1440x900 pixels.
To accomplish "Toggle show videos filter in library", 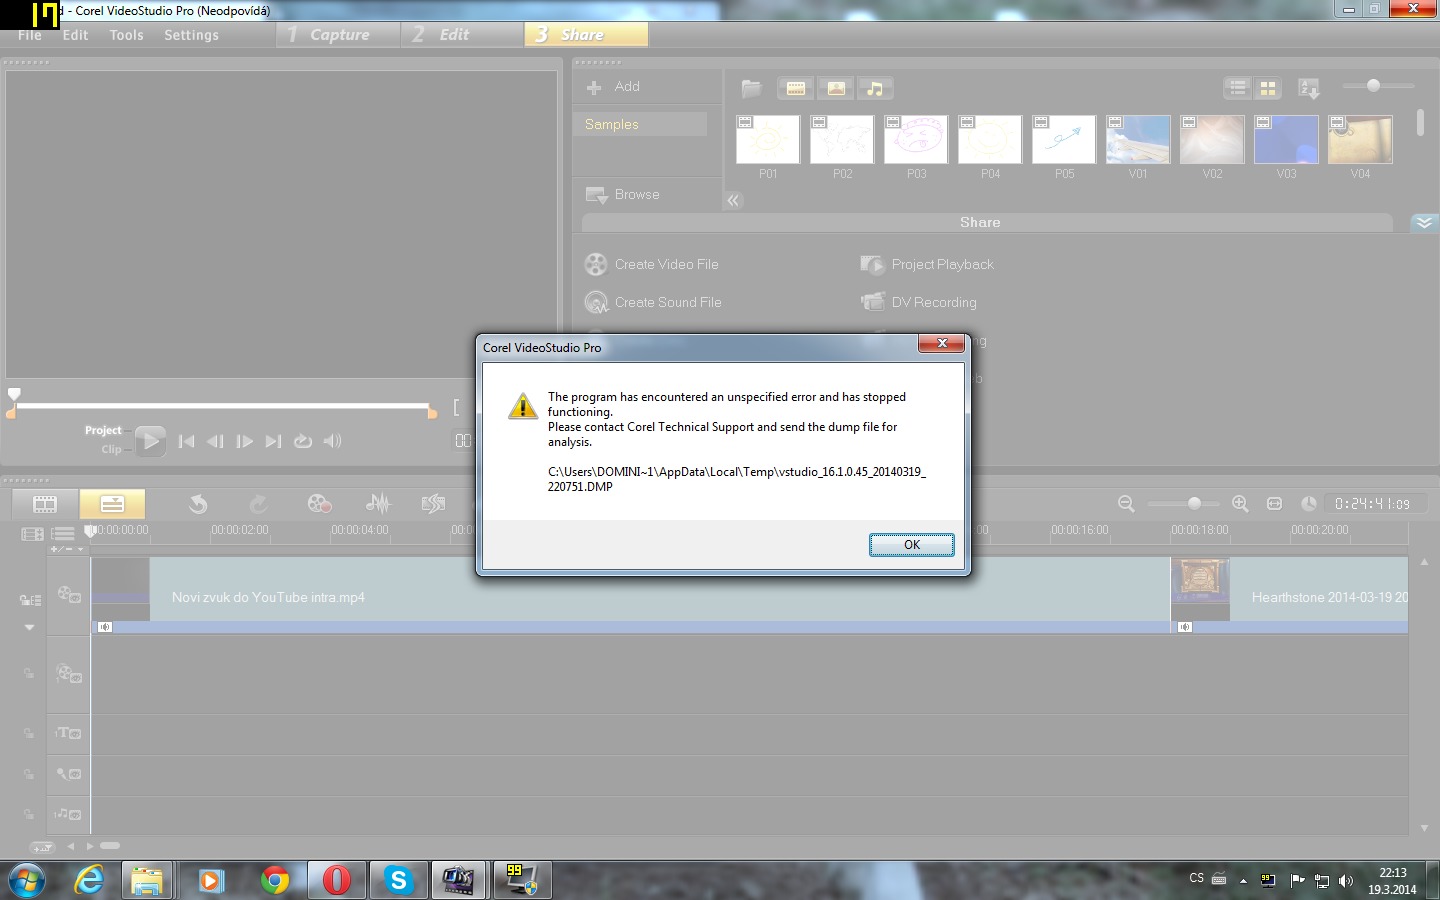I will [796, 88].
